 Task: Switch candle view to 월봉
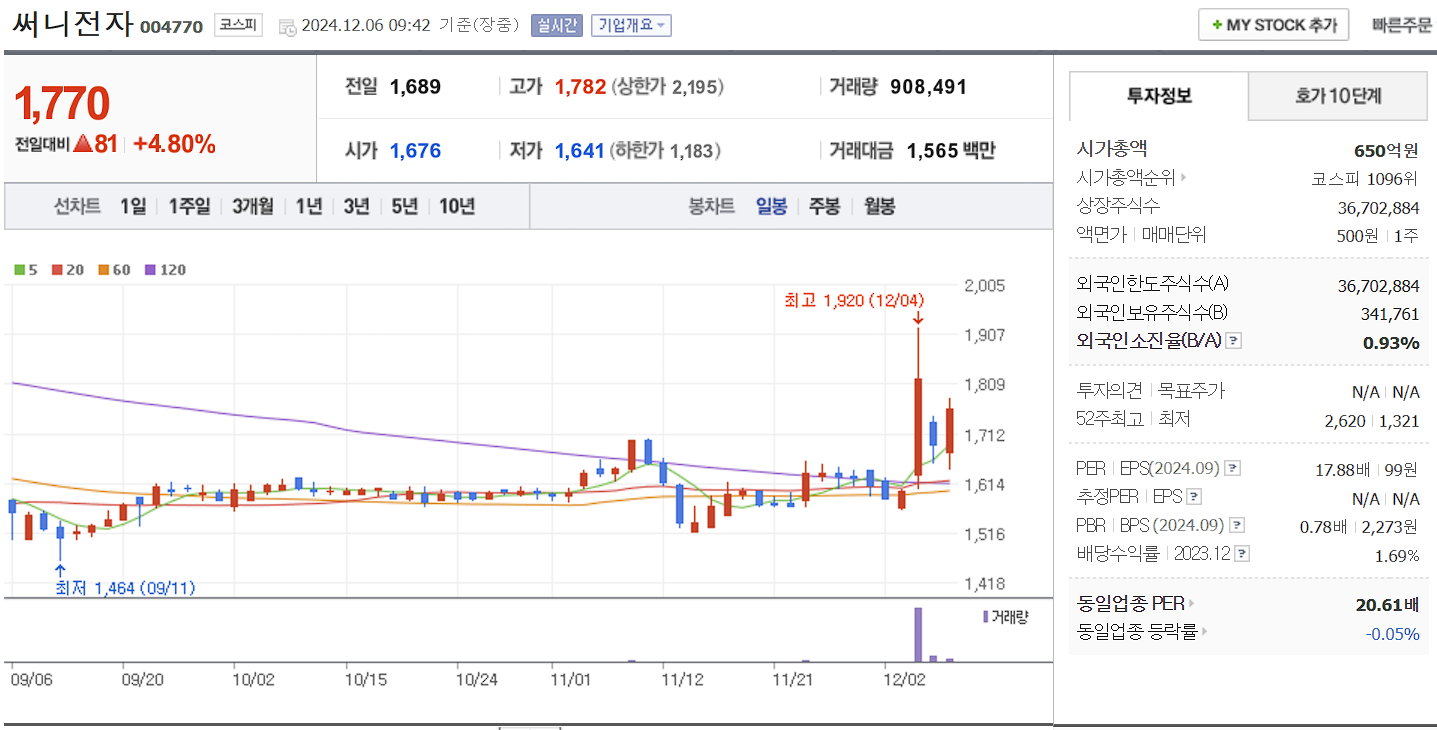click(x=877, y=206)
